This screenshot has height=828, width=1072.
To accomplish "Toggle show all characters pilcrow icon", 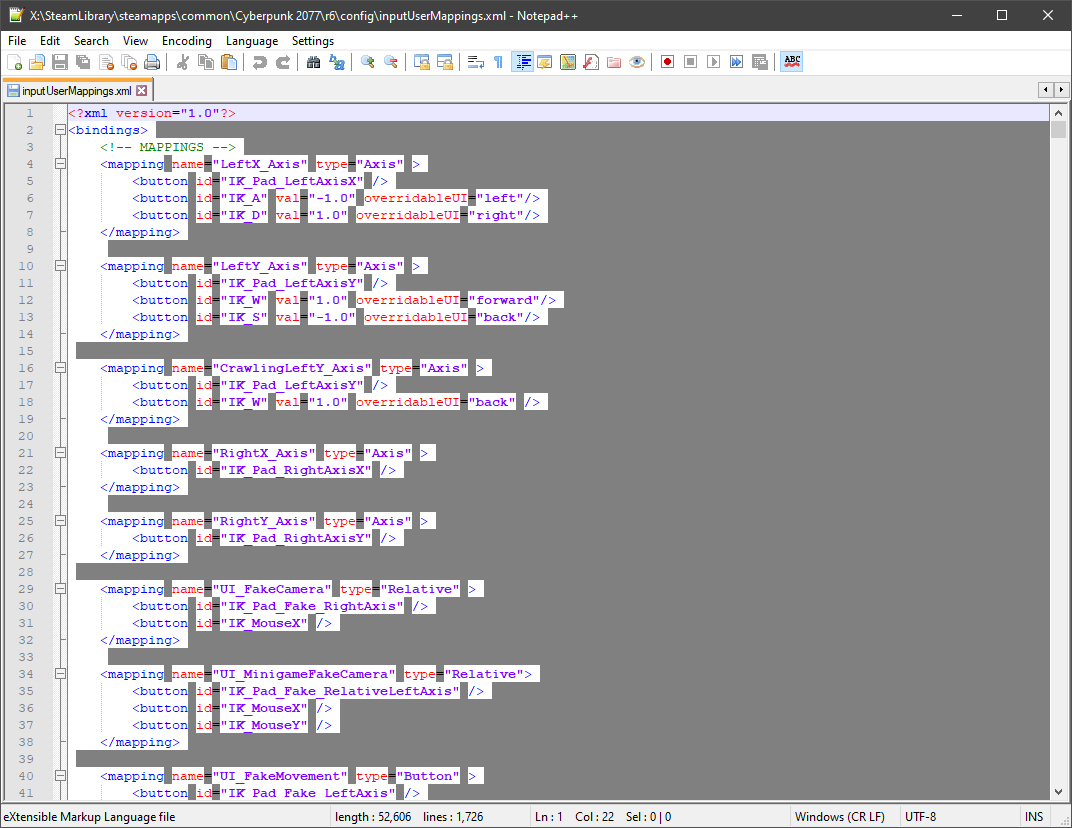I will 498,62.
